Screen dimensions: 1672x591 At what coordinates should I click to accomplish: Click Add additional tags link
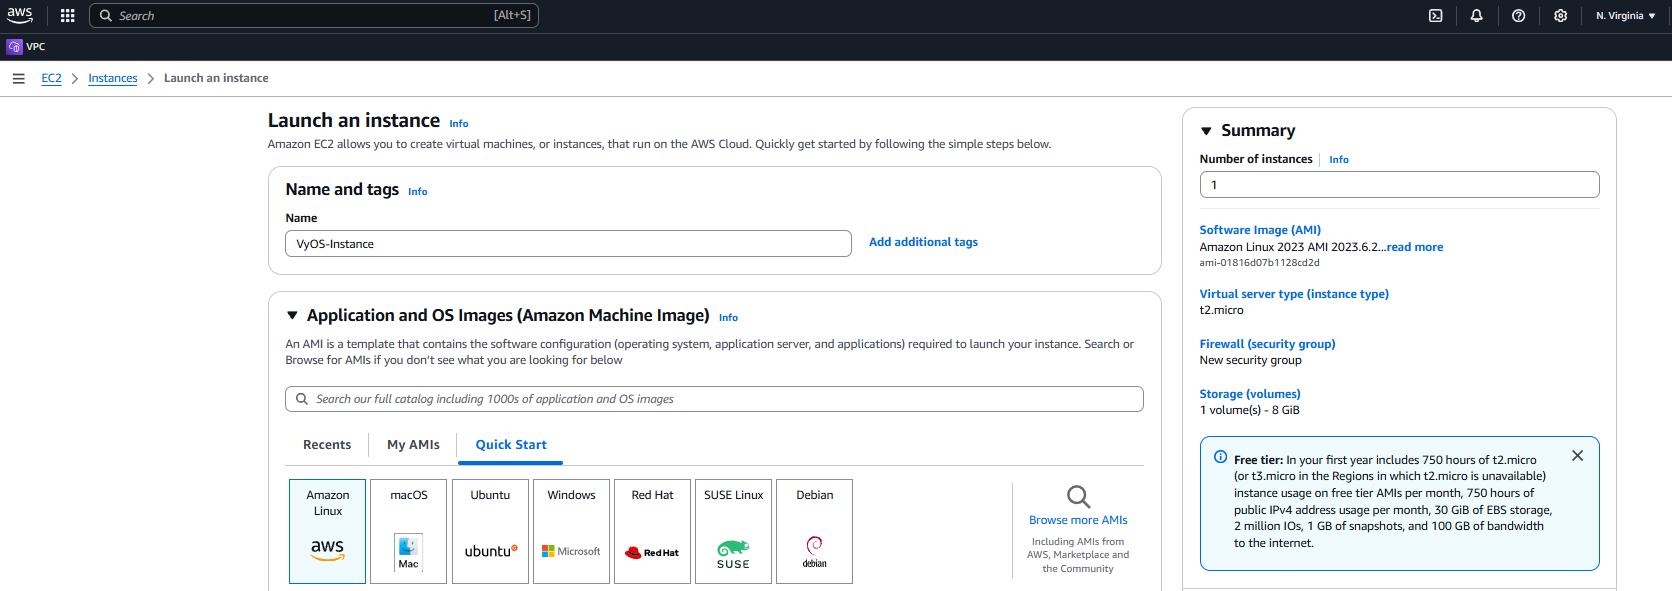pos(923,242)
